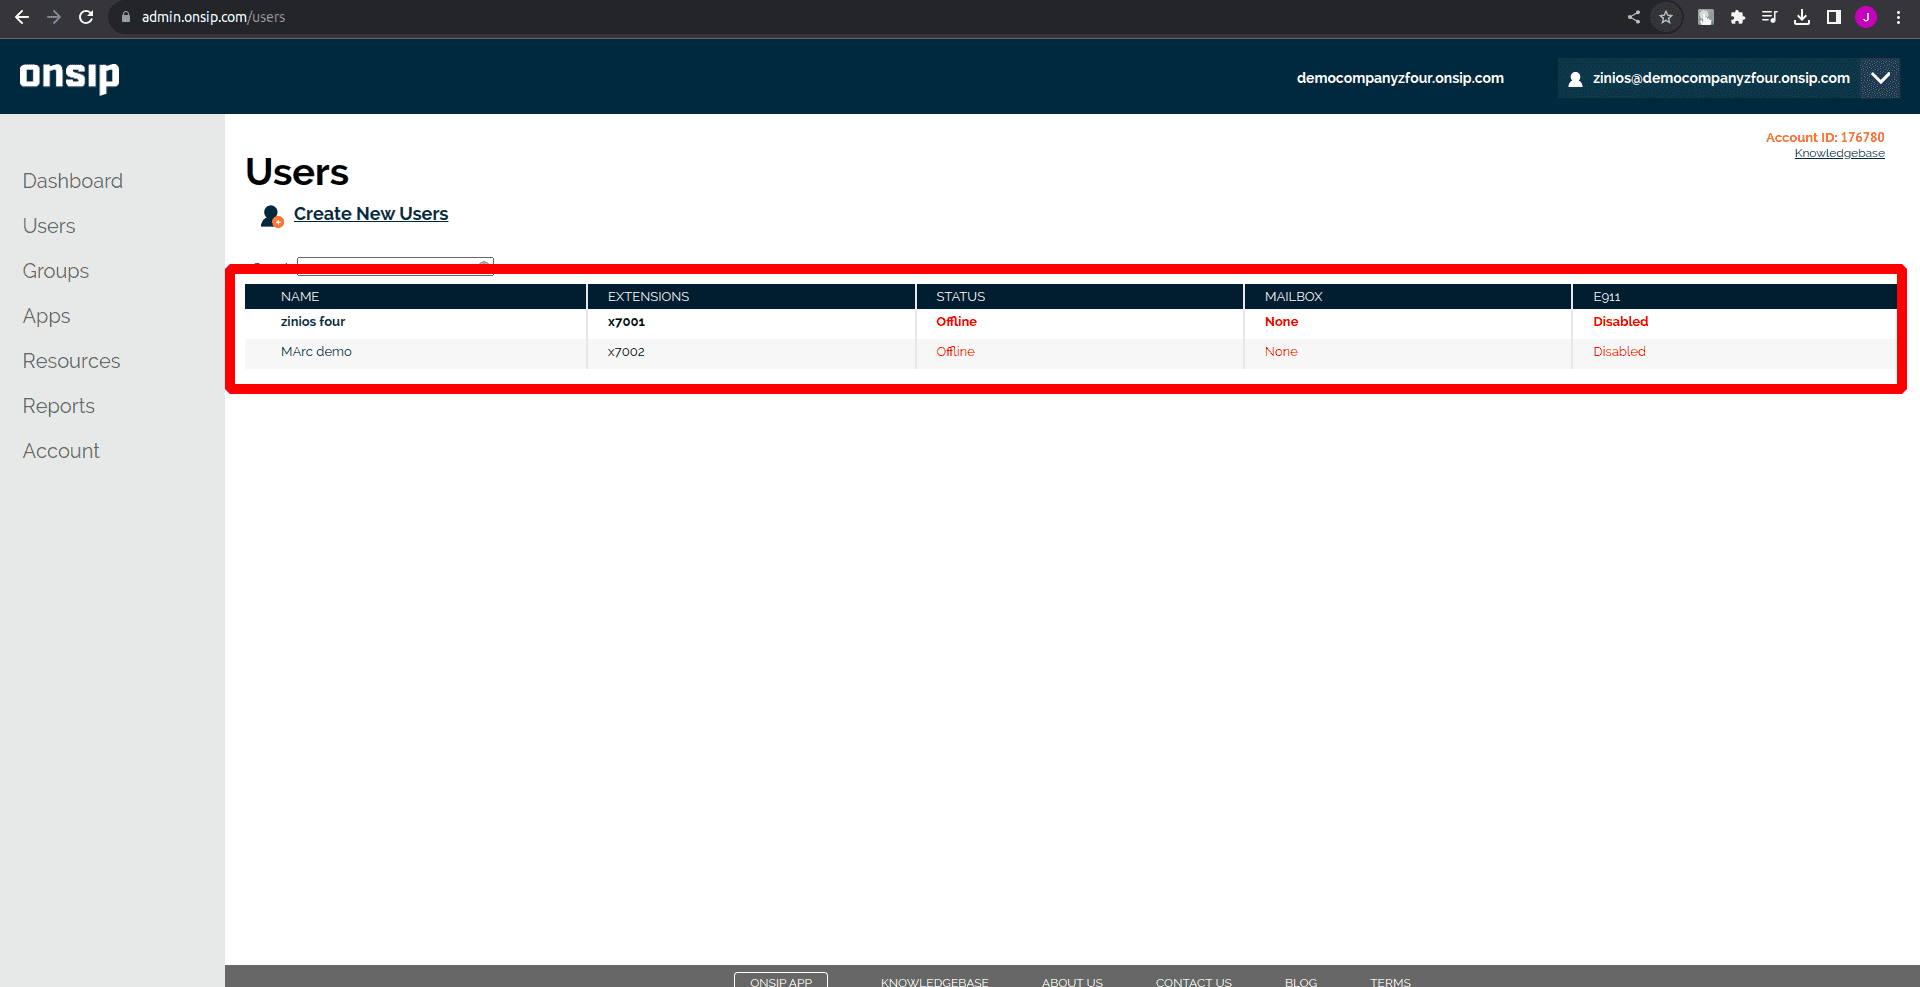The image size is (1920, 987).
Task: Open the media control playlist icon
Action: [x=1770, y=17]
